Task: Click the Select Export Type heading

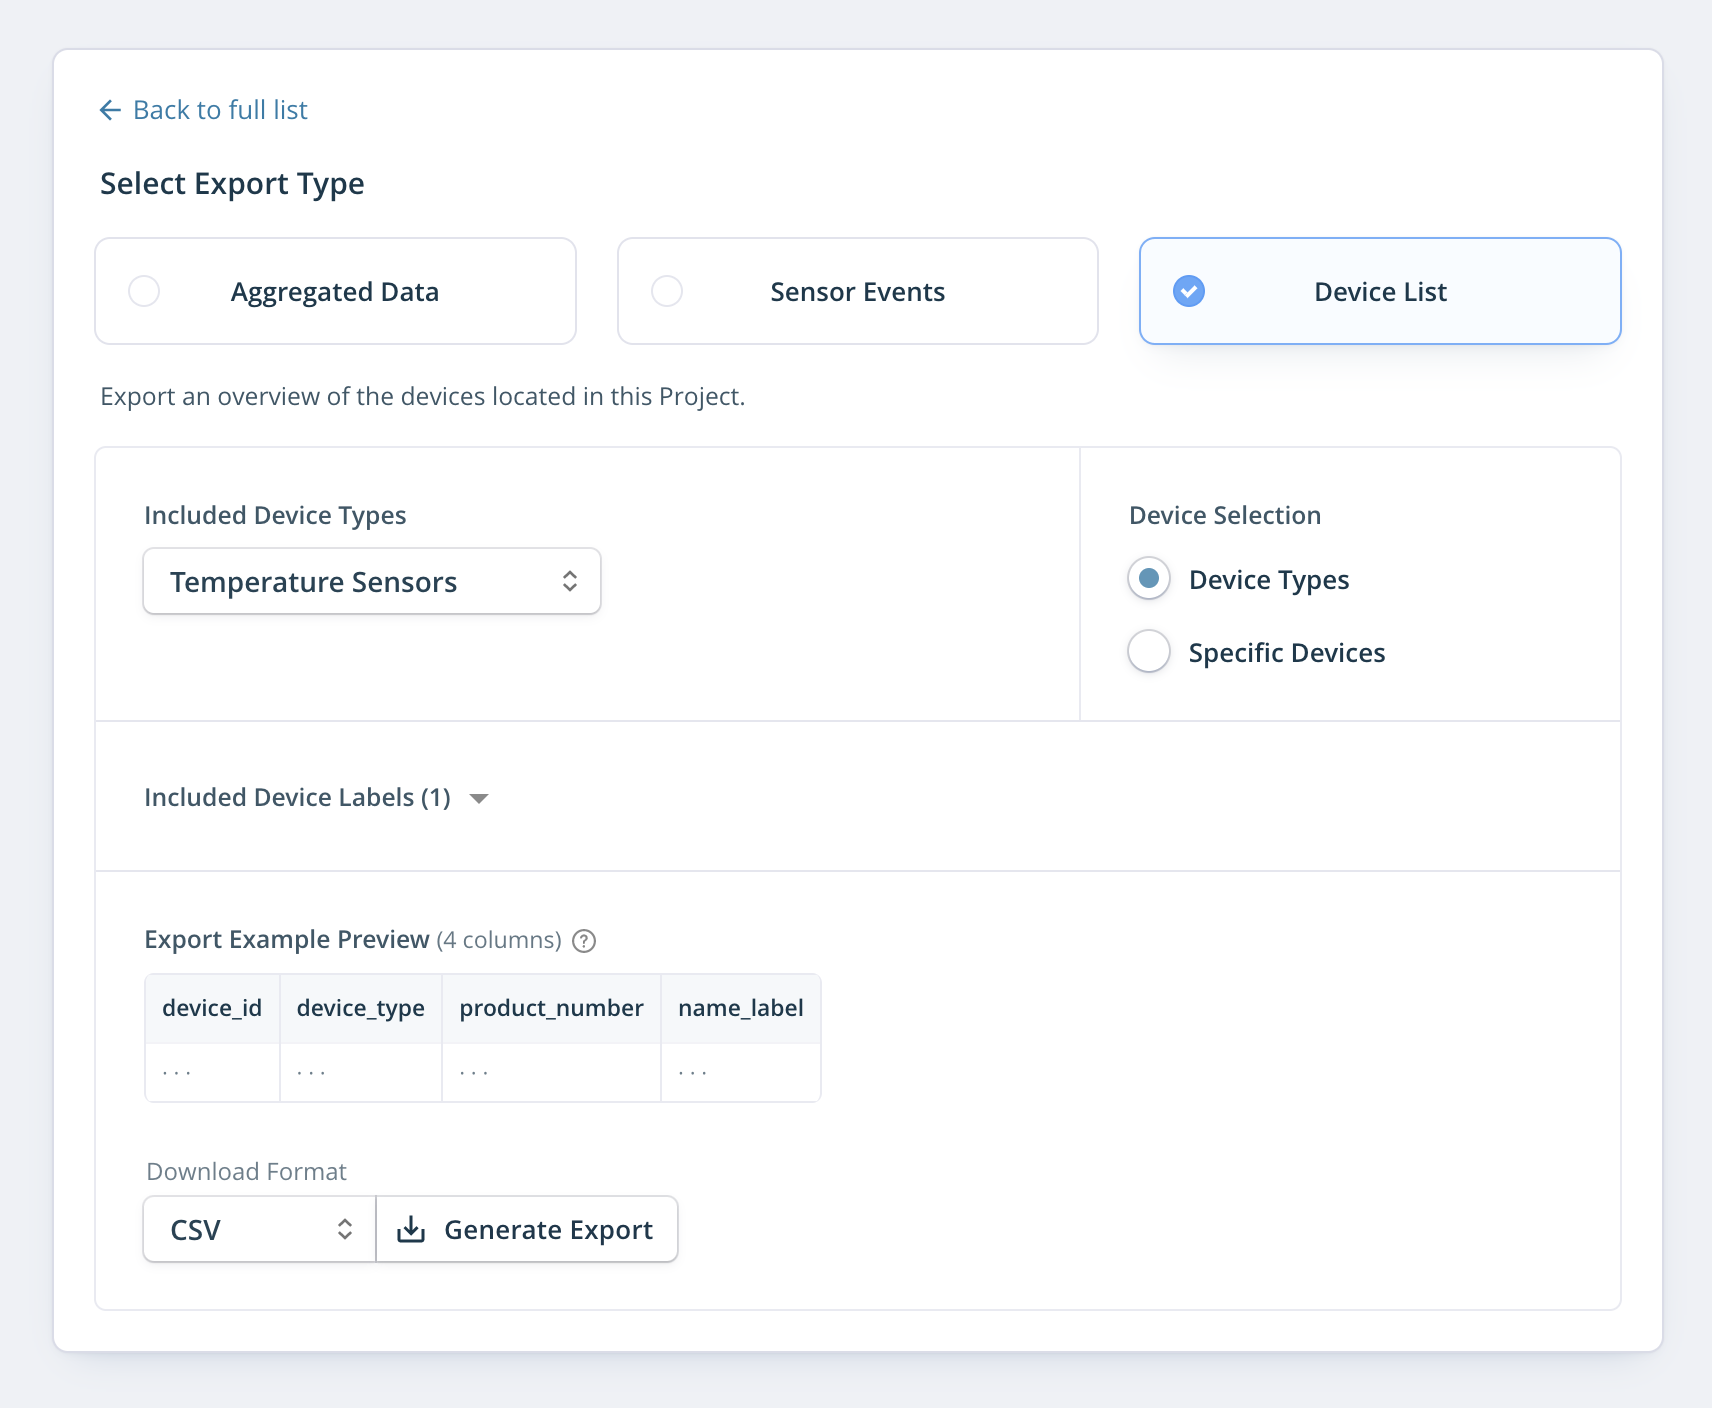Action: 232,184
